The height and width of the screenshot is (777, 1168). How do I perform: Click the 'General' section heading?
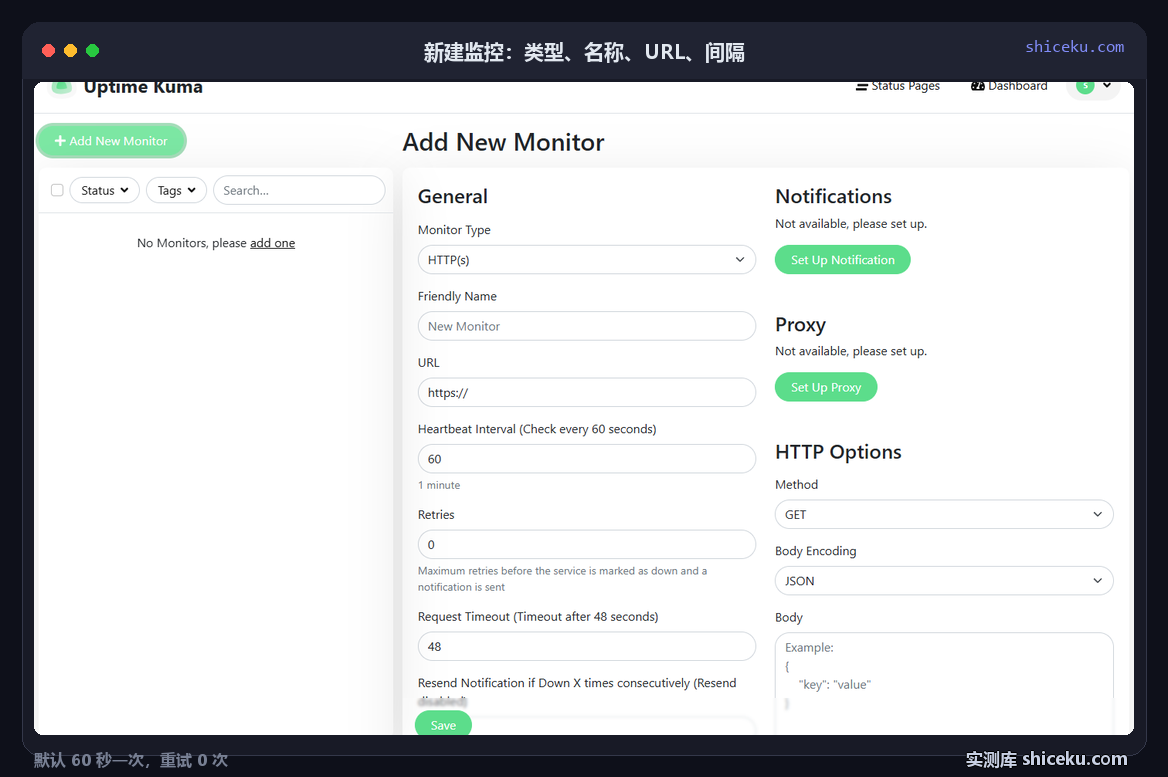coord(453,196)
